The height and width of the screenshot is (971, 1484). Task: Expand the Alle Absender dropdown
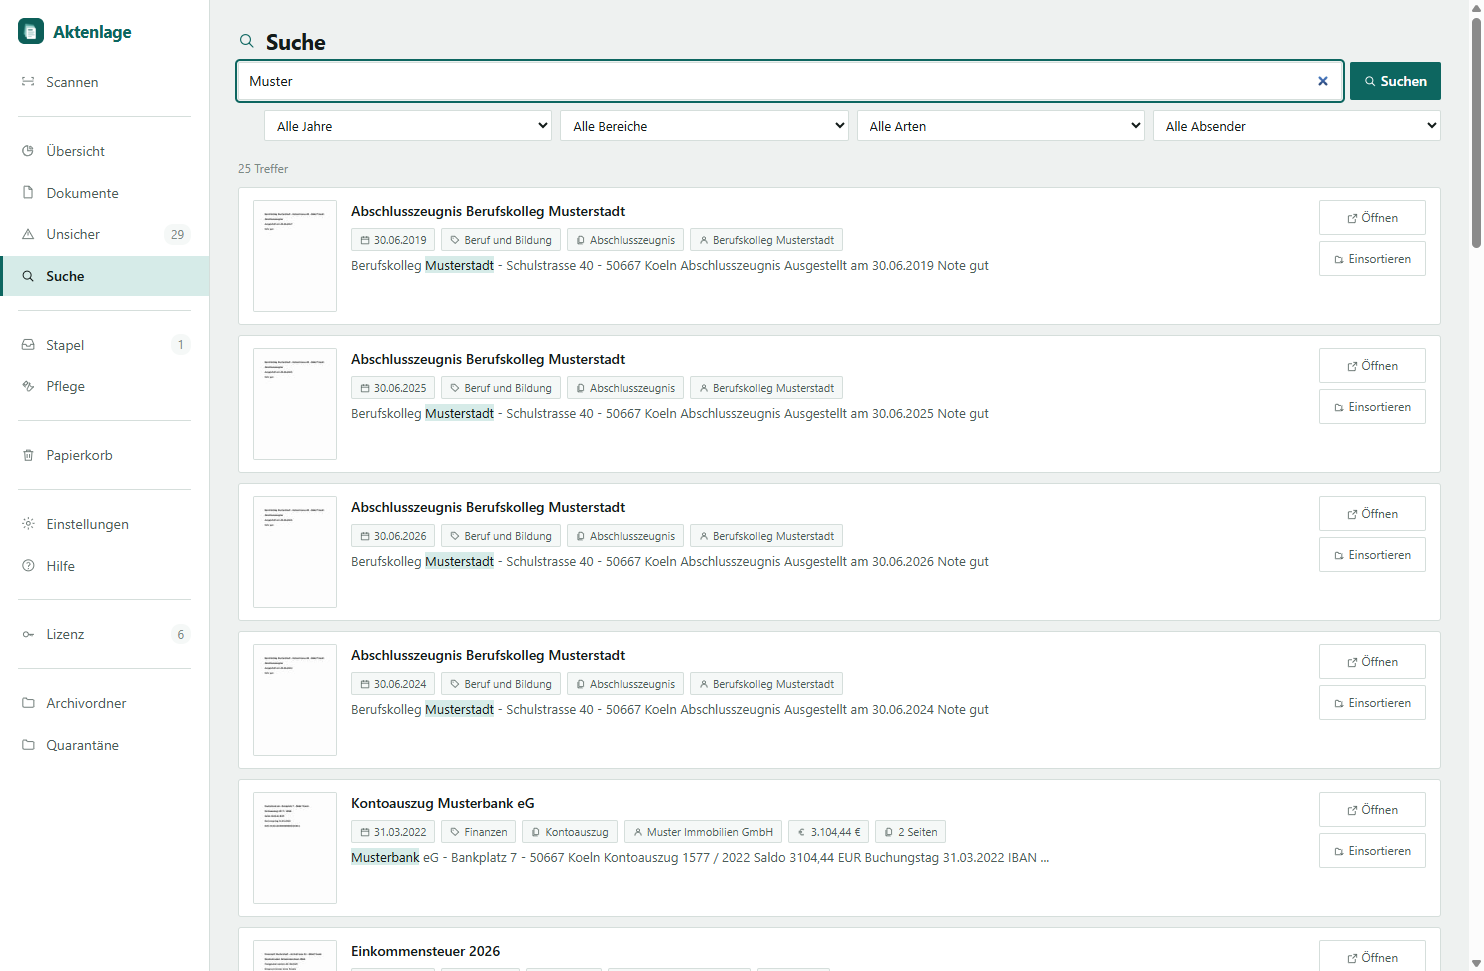click(1297, 126)
